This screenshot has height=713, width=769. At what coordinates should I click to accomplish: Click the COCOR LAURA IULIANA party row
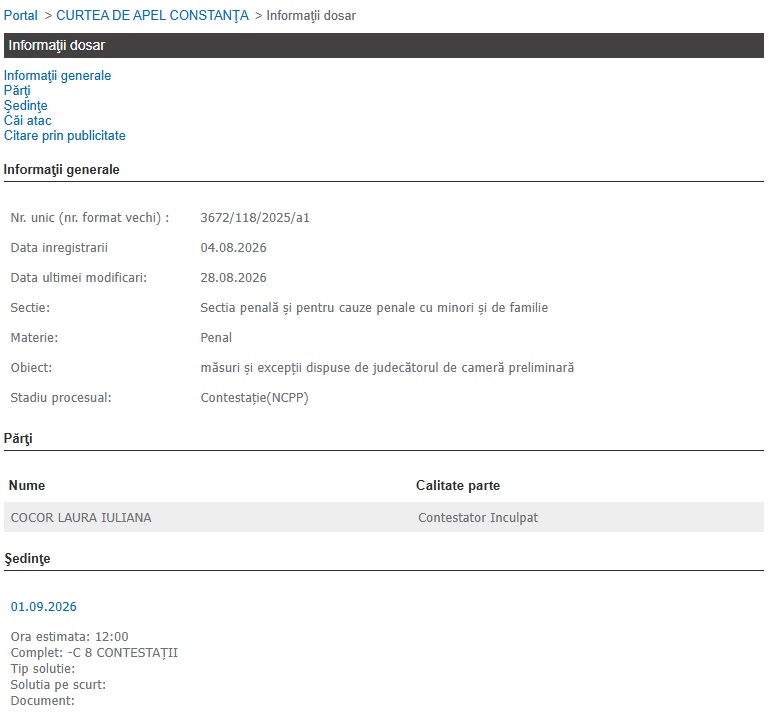(384, 517)
